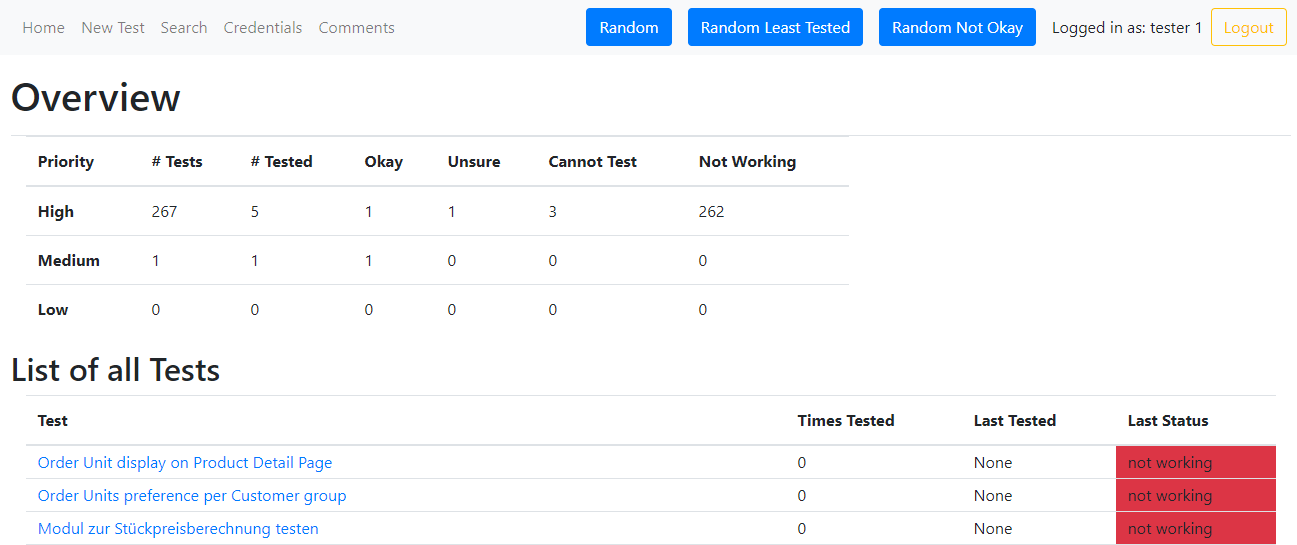Open the New Test page

tap(113, 28)
